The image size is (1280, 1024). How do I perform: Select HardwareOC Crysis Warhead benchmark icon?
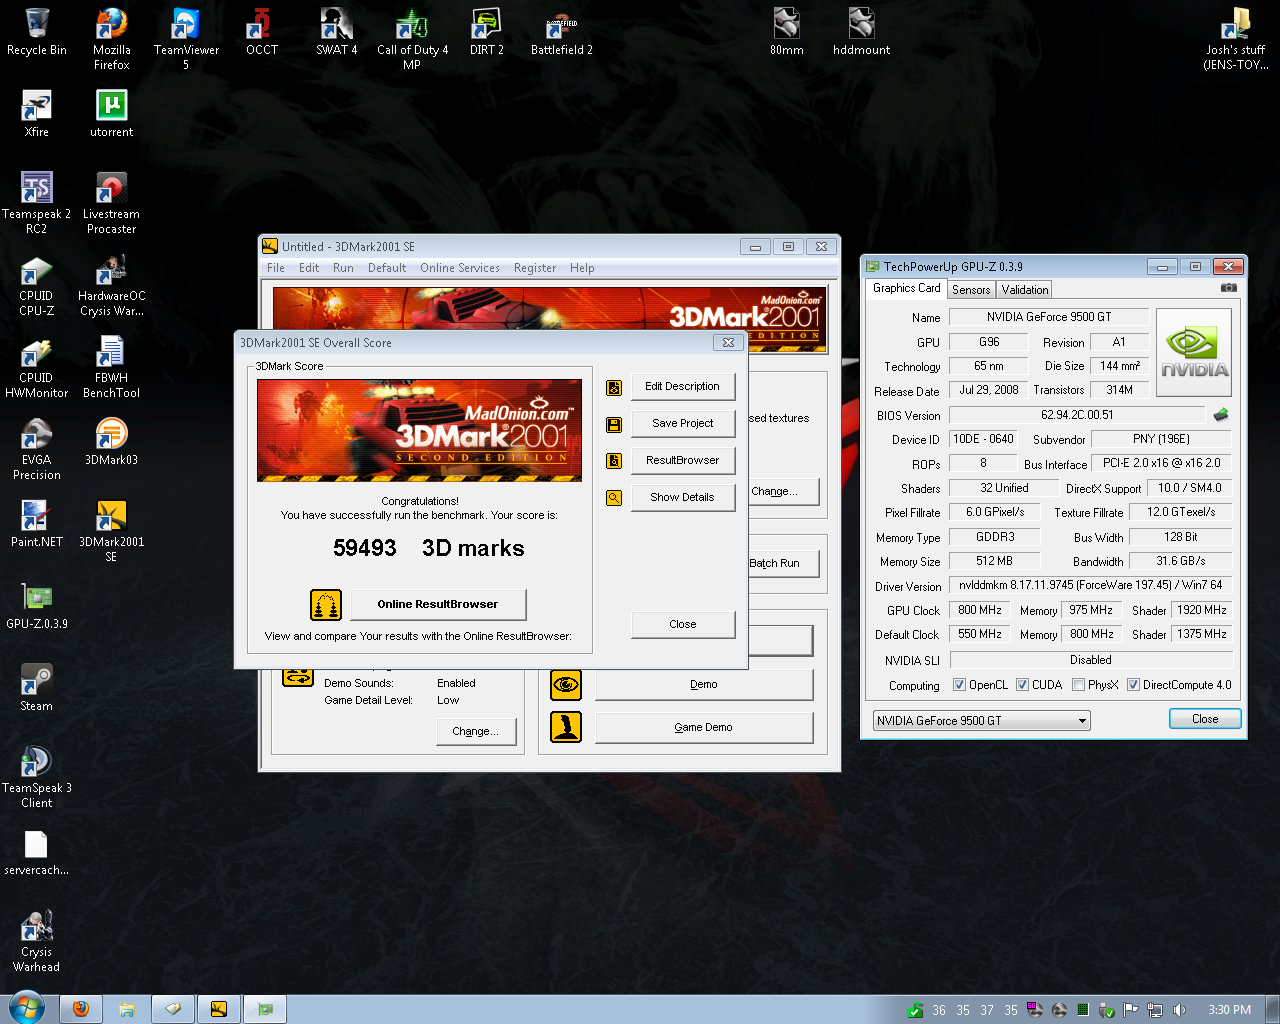click(111, 285)
